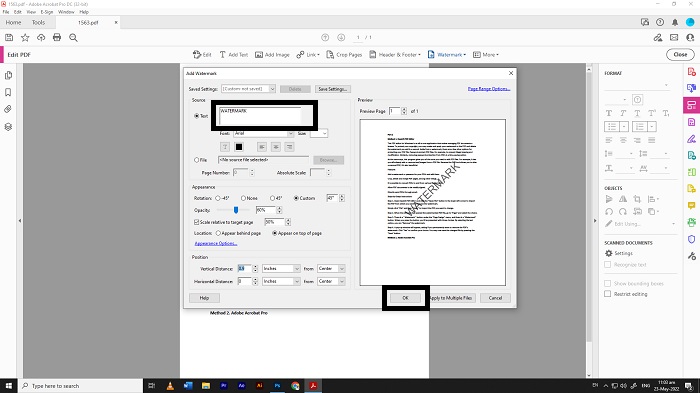Click the black text color swatch
This screenshot has width=700, height=393.
(x=239, y=147)
